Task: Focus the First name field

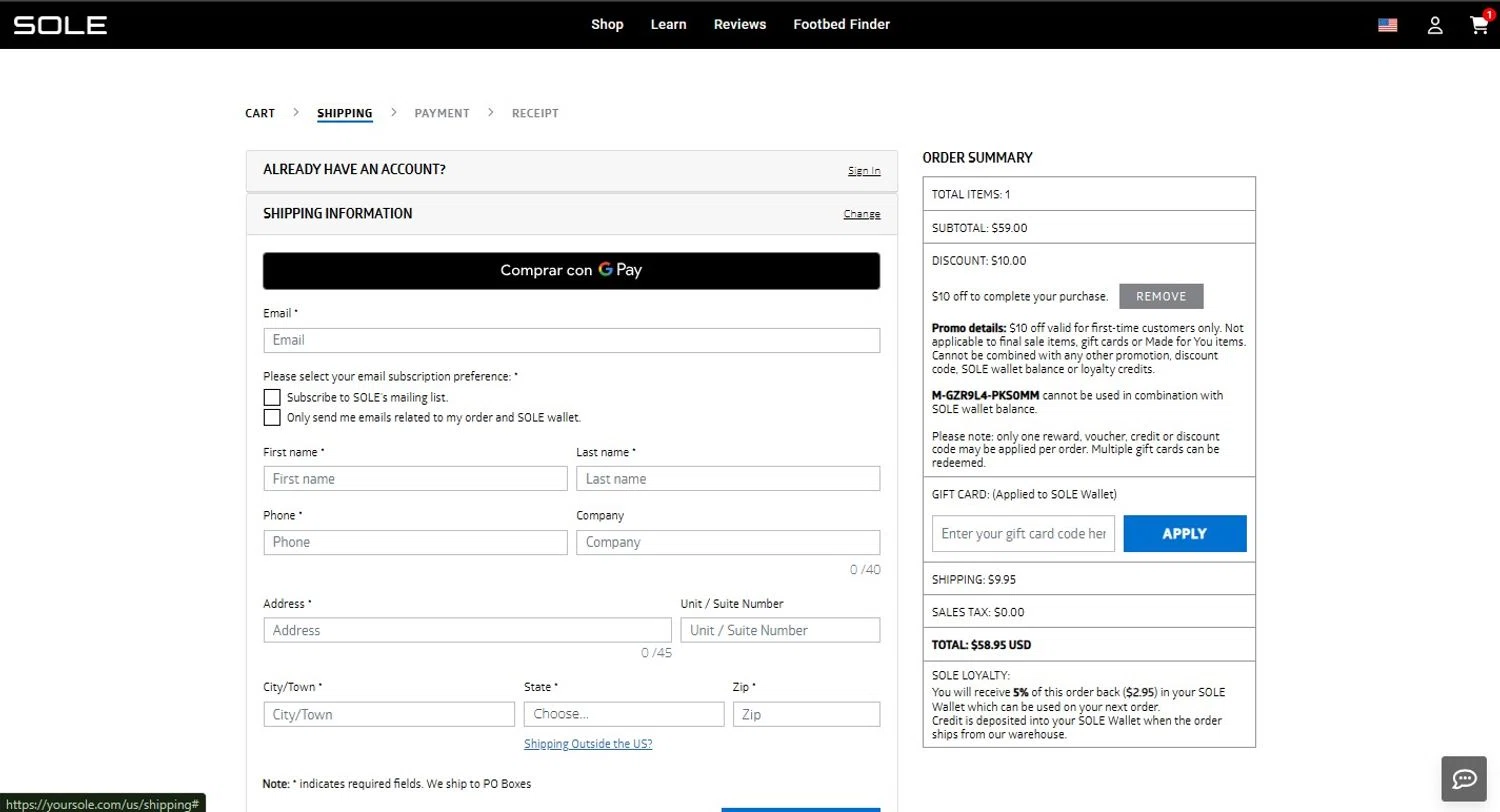Action: [415, 479]
